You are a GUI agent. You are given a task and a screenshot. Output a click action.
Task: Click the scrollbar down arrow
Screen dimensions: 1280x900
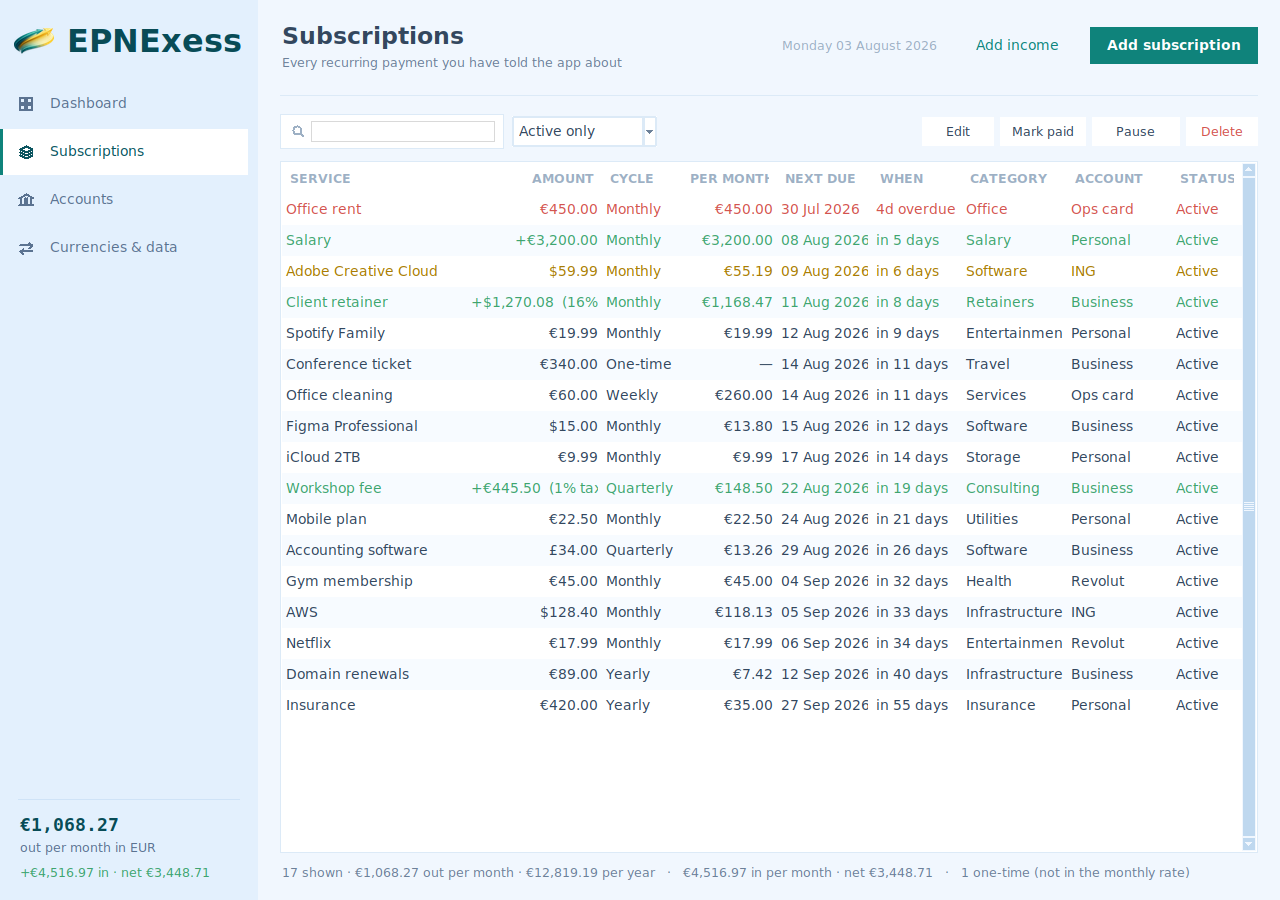pyautogui.click(x=1248, y=844)
